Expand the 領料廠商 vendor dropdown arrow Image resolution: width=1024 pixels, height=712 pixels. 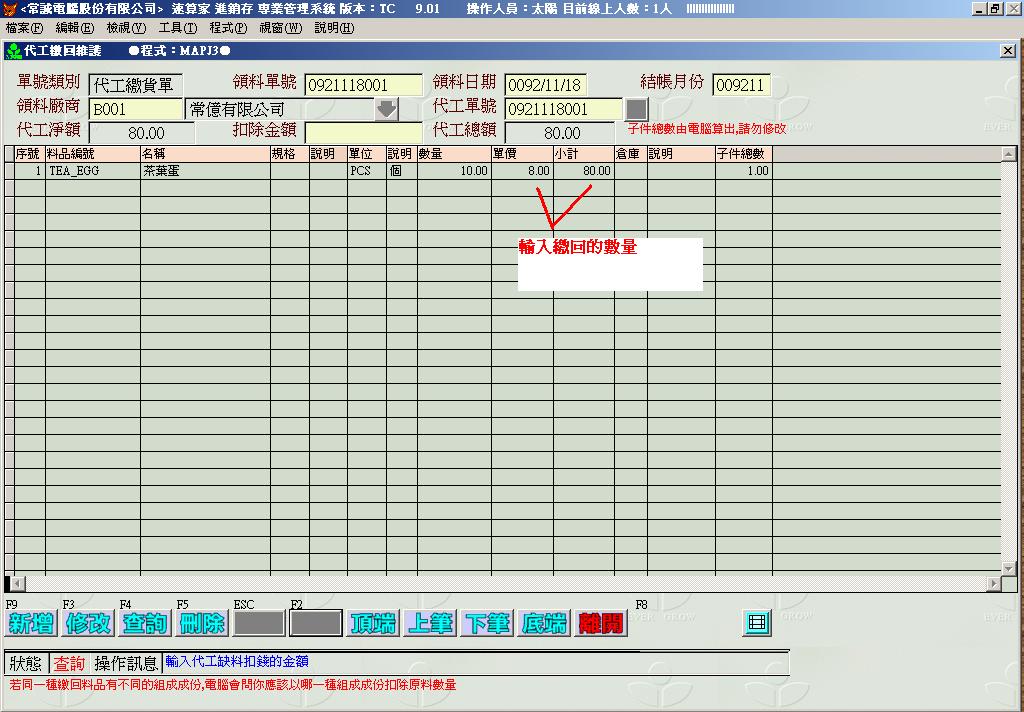coord(386,109)
